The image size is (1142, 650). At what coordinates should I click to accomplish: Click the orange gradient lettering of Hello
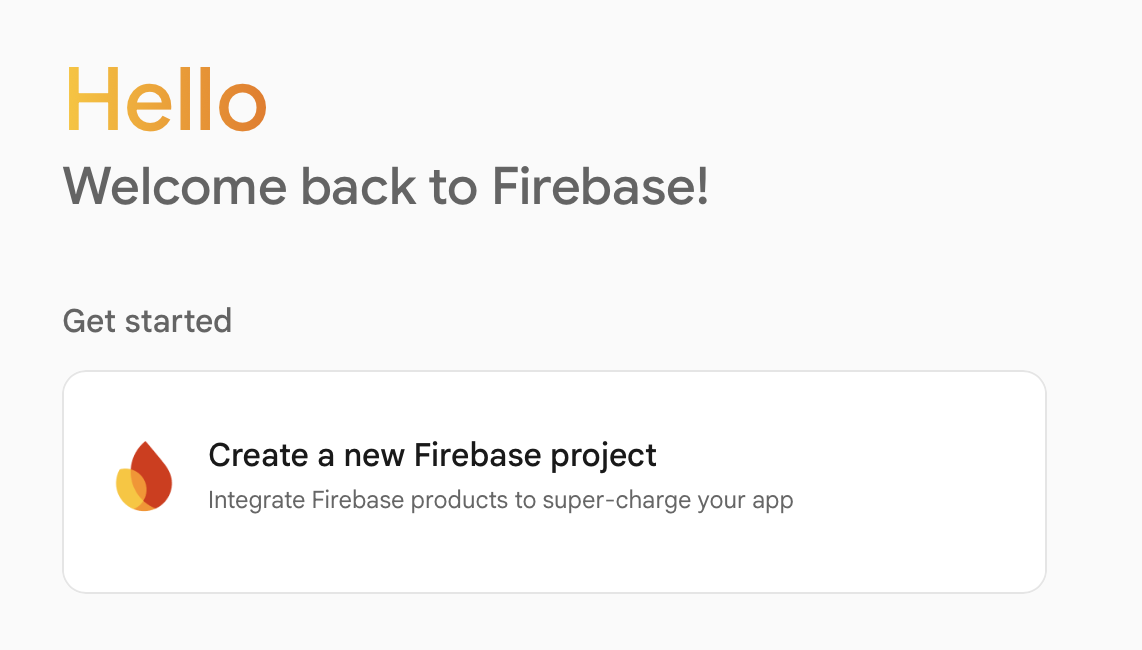tap(165, 98)
